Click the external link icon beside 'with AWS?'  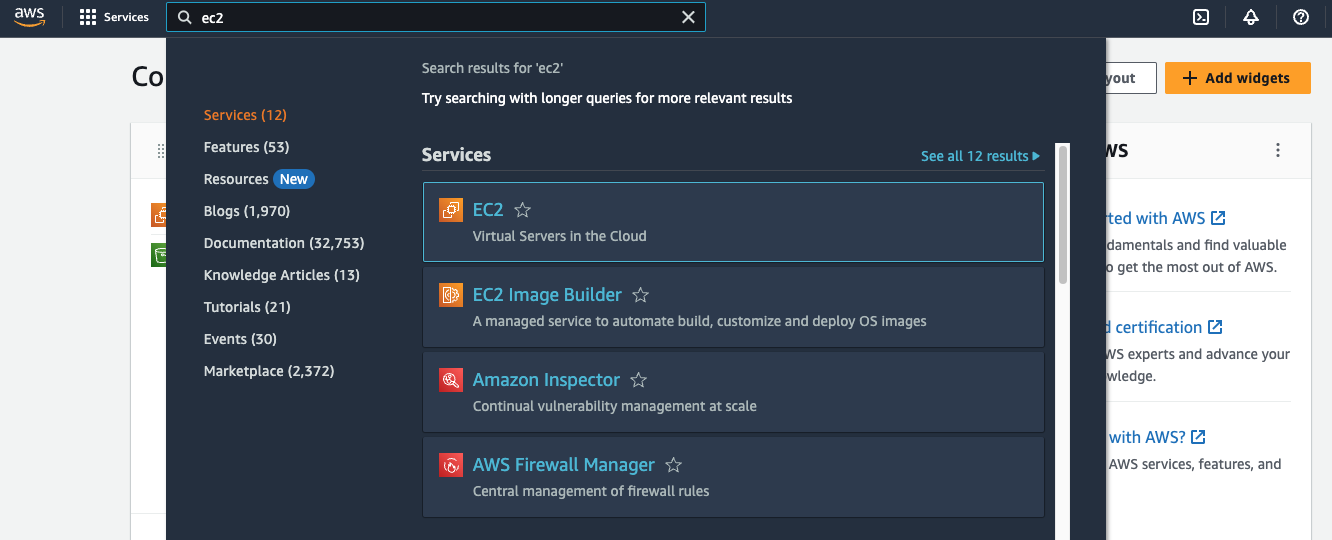(x=1198, y=437)
